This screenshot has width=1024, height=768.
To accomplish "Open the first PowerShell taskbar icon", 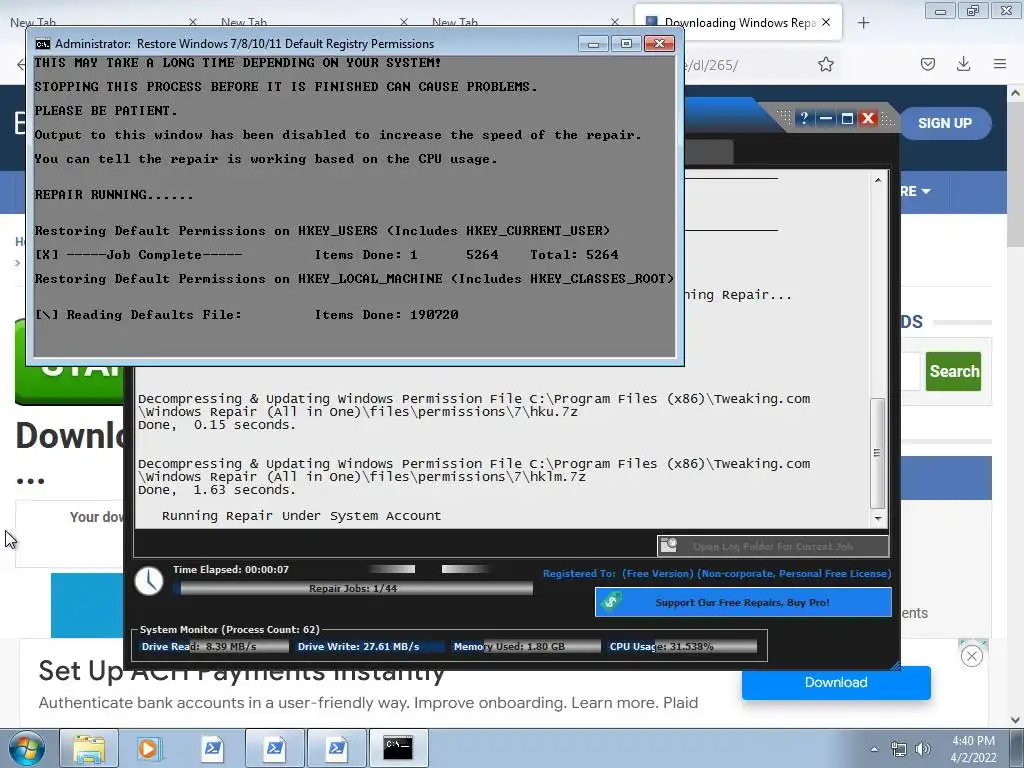I will [x=213, y=748].
